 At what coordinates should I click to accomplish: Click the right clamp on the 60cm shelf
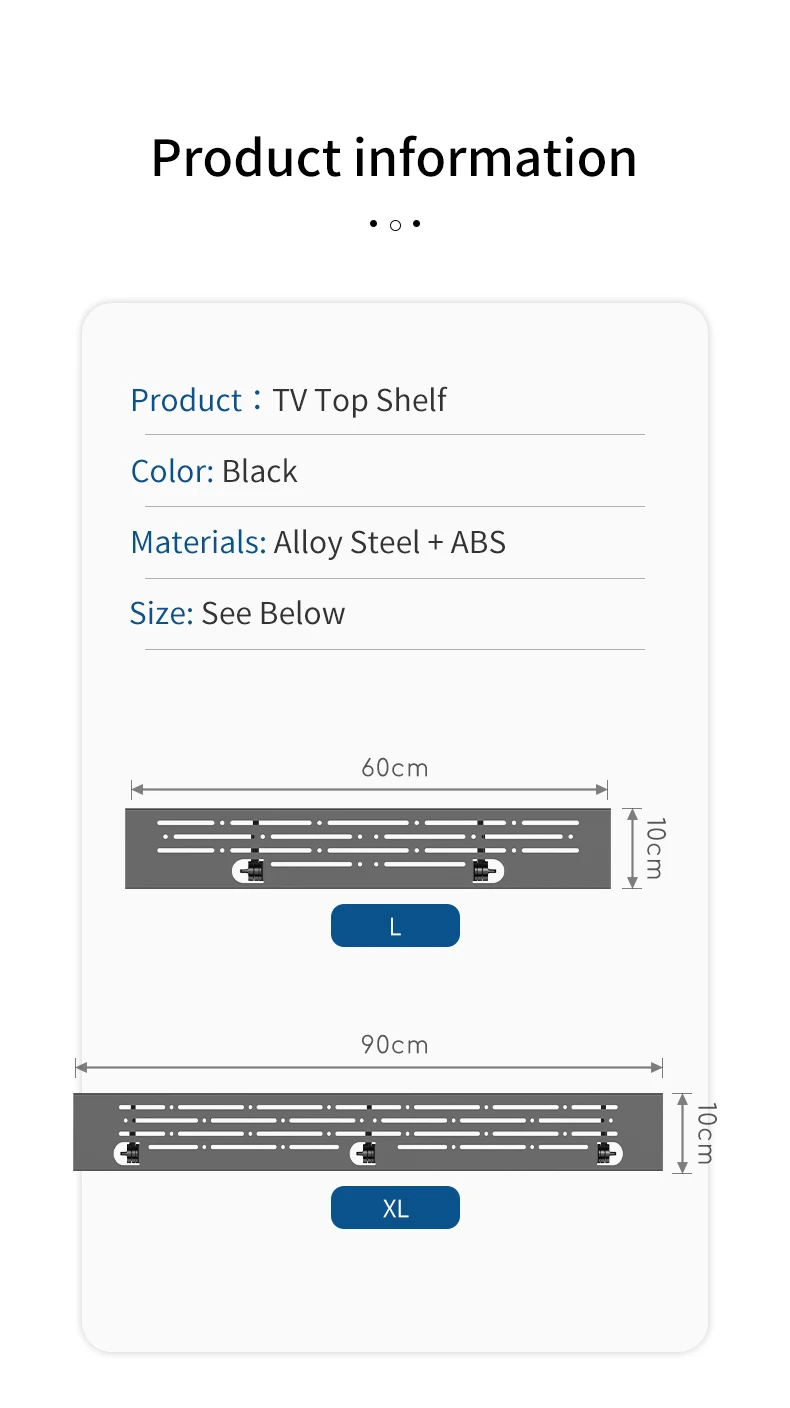481,871
